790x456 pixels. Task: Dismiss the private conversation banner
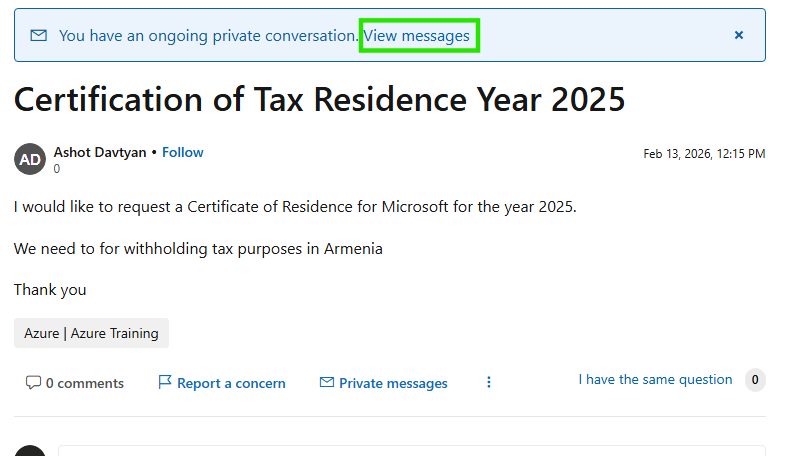[739, 35]
